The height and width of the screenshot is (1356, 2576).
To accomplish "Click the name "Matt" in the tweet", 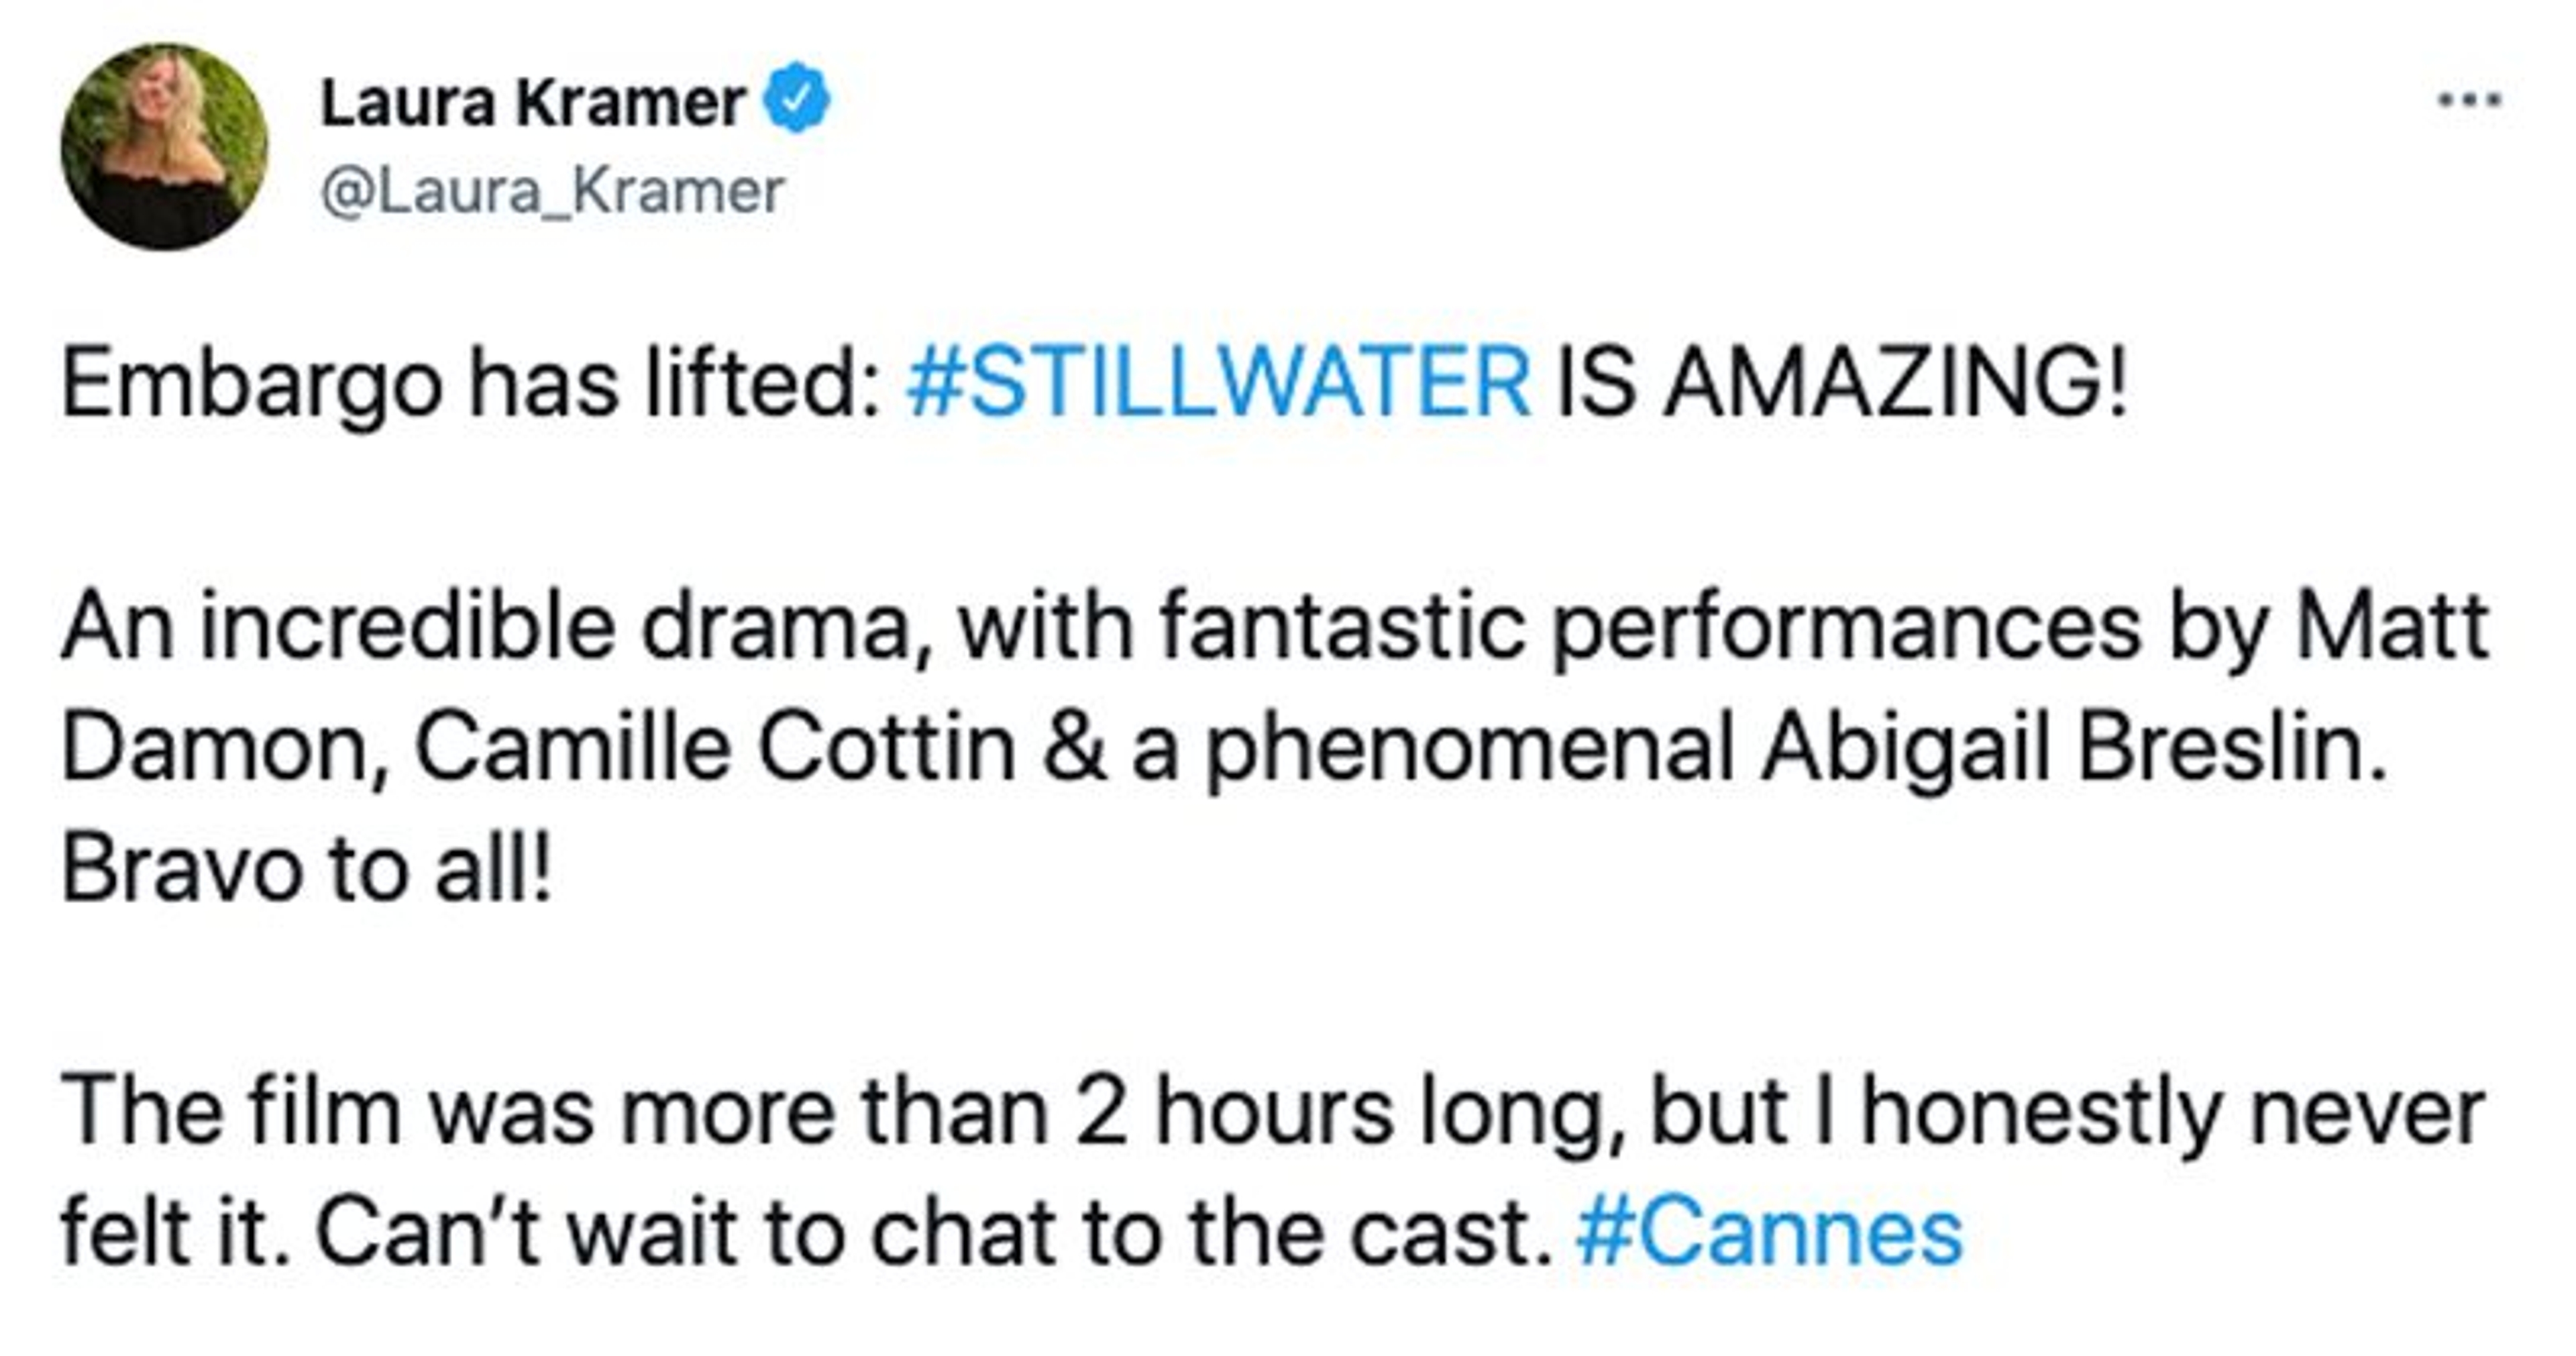I will [2391, 627].
